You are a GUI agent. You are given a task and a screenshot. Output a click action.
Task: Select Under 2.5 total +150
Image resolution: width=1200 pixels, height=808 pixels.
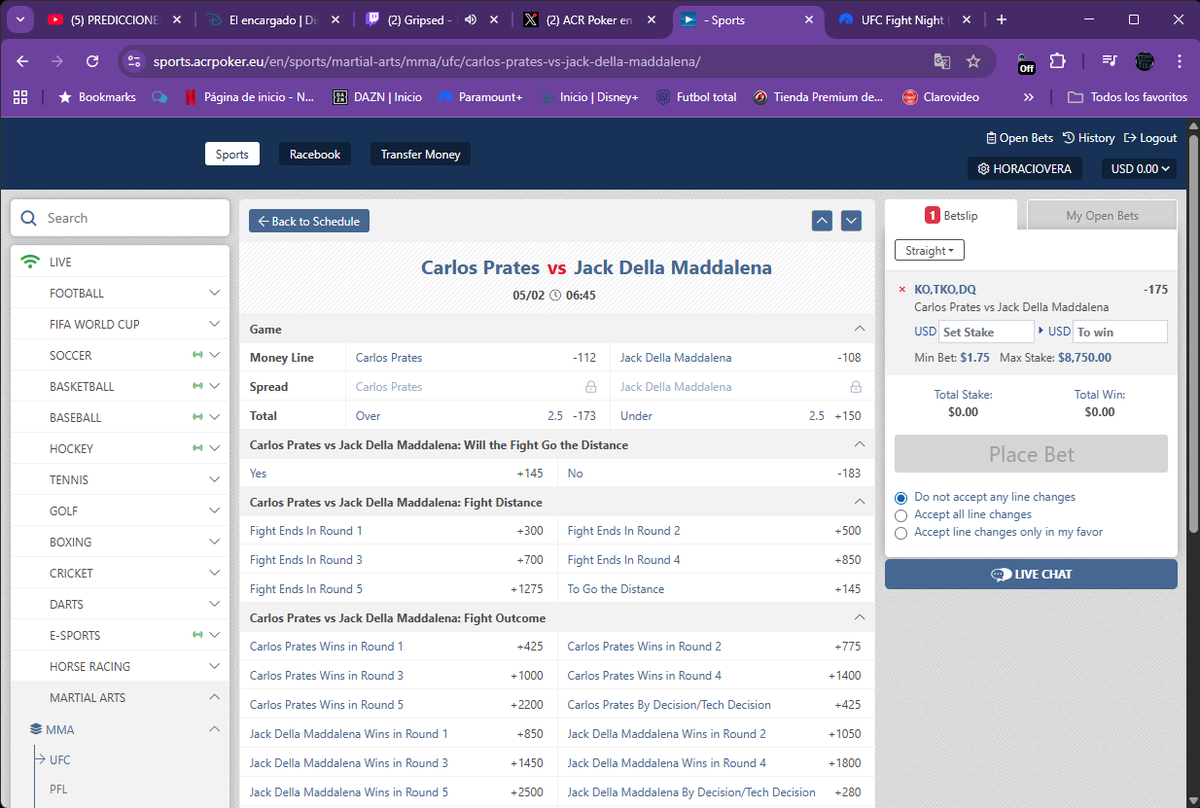[740, 416]
